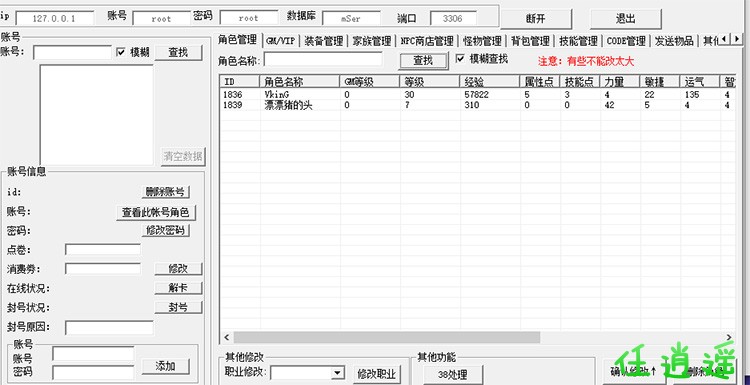Focus the 端口 field showing 3306
Viewport: 750px width, 385px height.
tap(453, 19)
